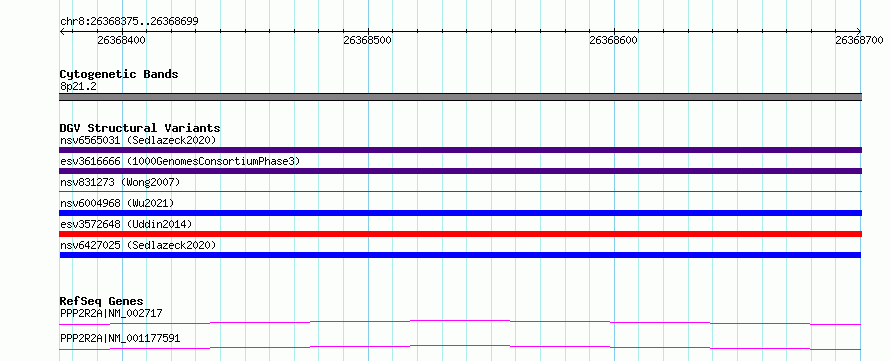The height and width of the screenshot is (361, 890).
Task: Click the 26368700 ruler position label
Action: click(x=859, y=40)
